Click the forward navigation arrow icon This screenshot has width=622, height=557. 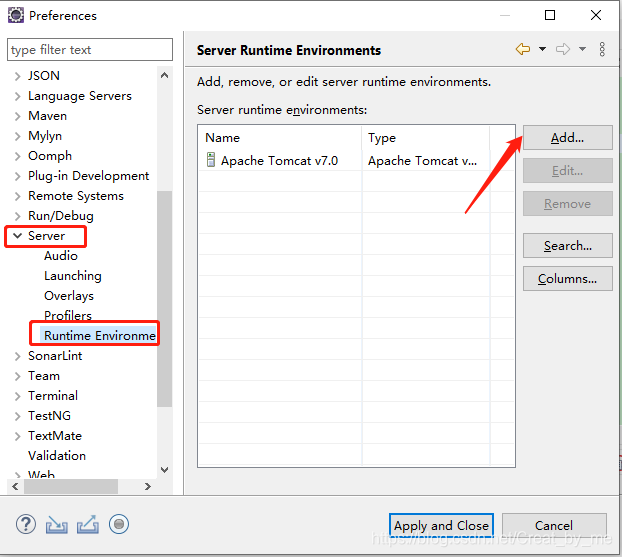point(563,49)
